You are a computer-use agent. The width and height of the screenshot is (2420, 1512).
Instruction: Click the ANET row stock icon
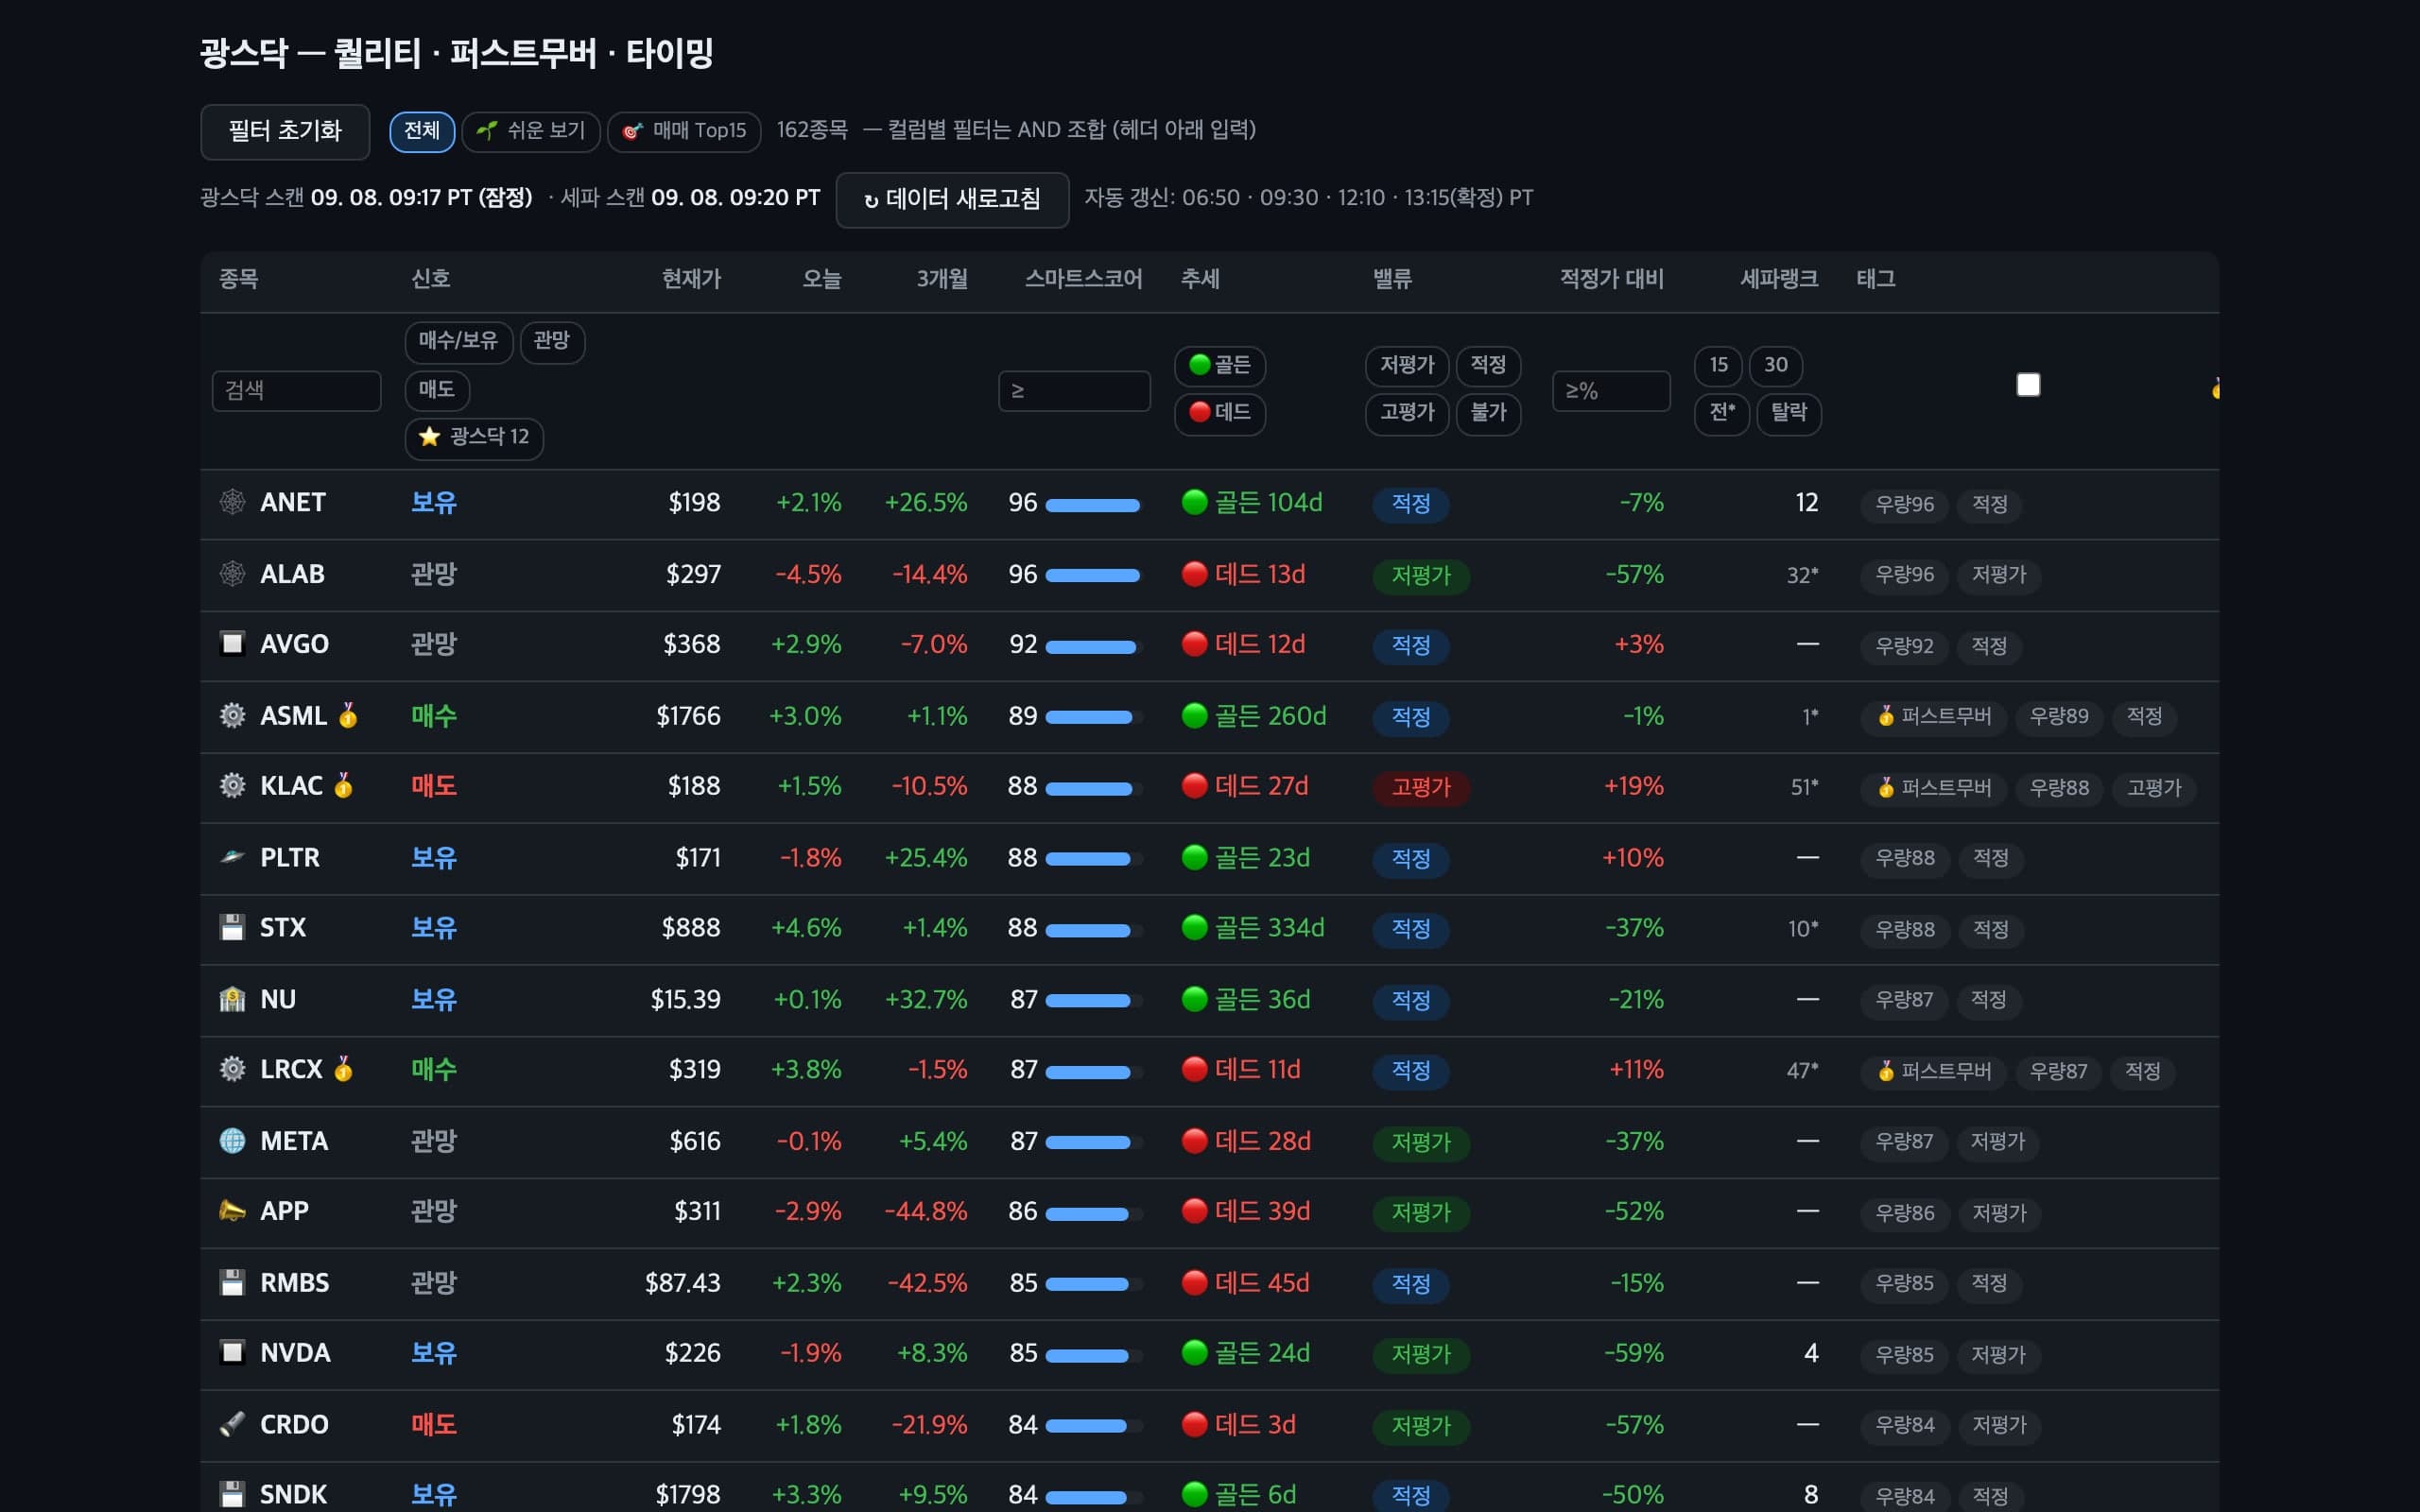232,502
